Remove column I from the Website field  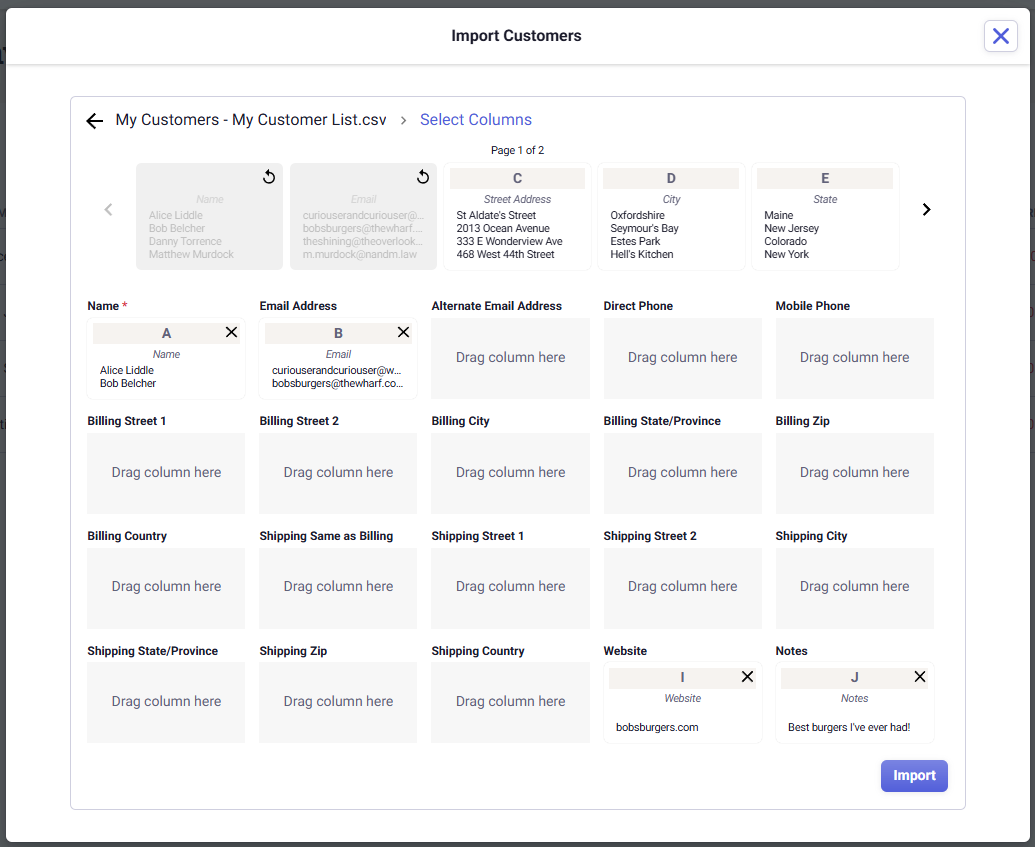747,677
